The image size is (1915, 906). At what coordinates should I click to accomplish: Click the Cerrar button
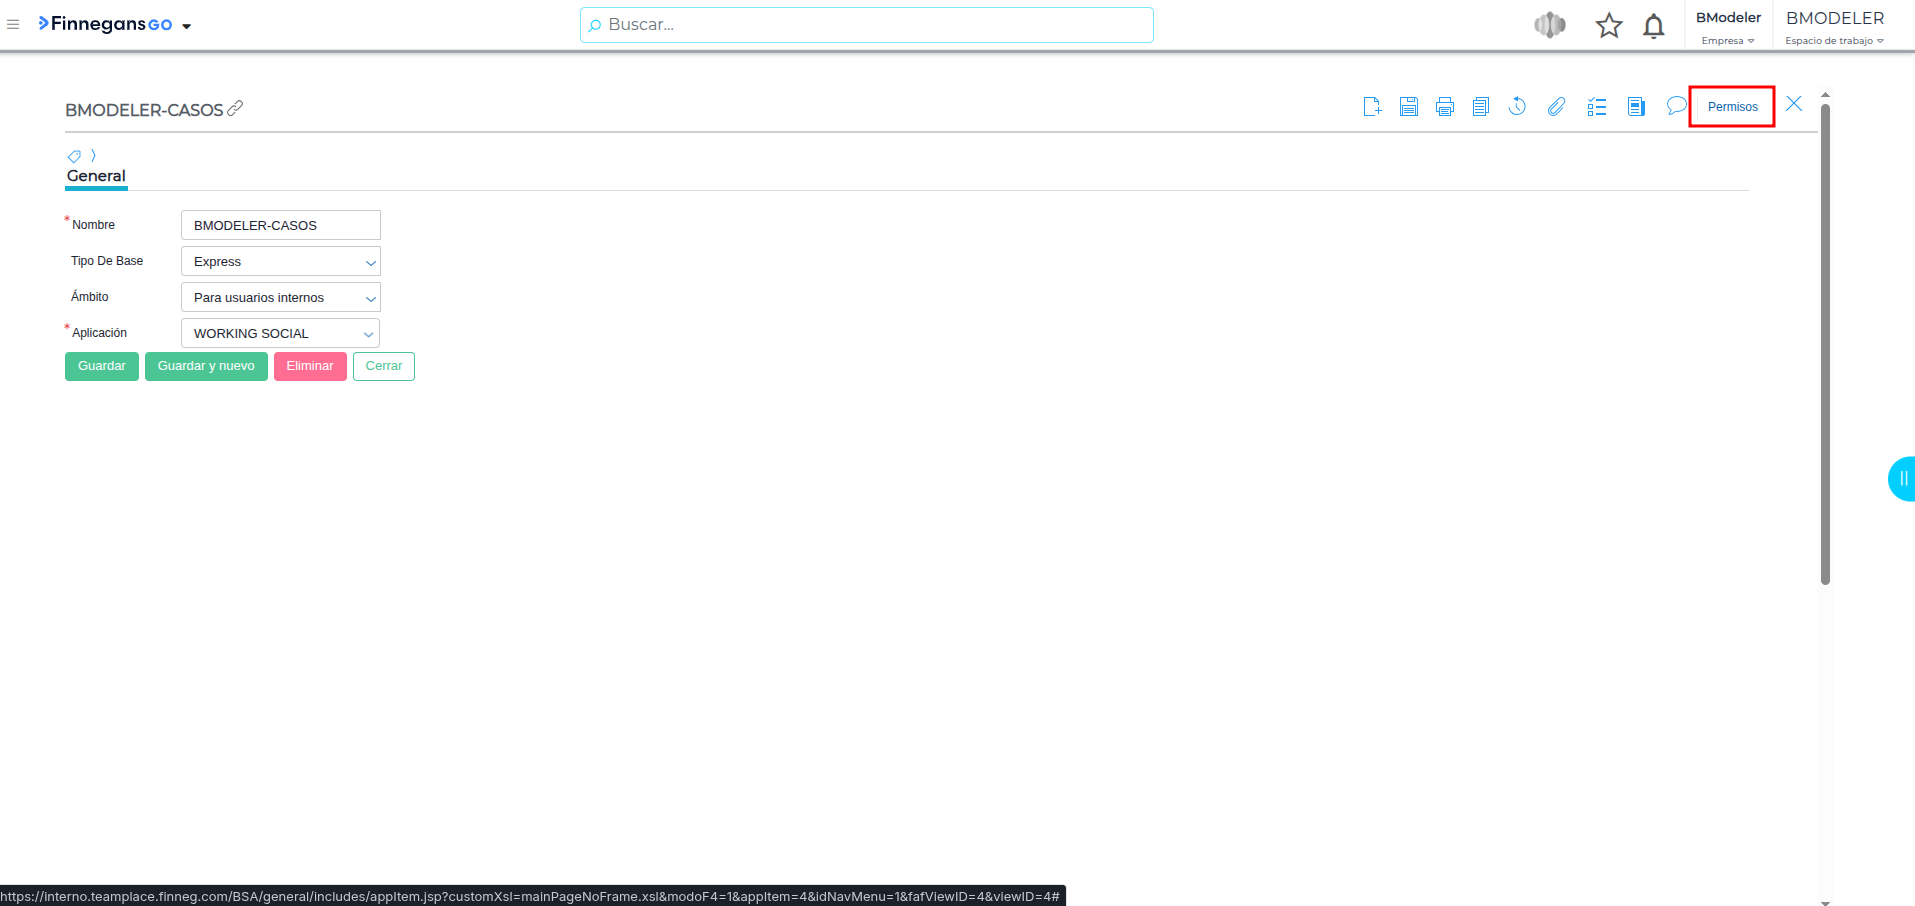[384, 366]
